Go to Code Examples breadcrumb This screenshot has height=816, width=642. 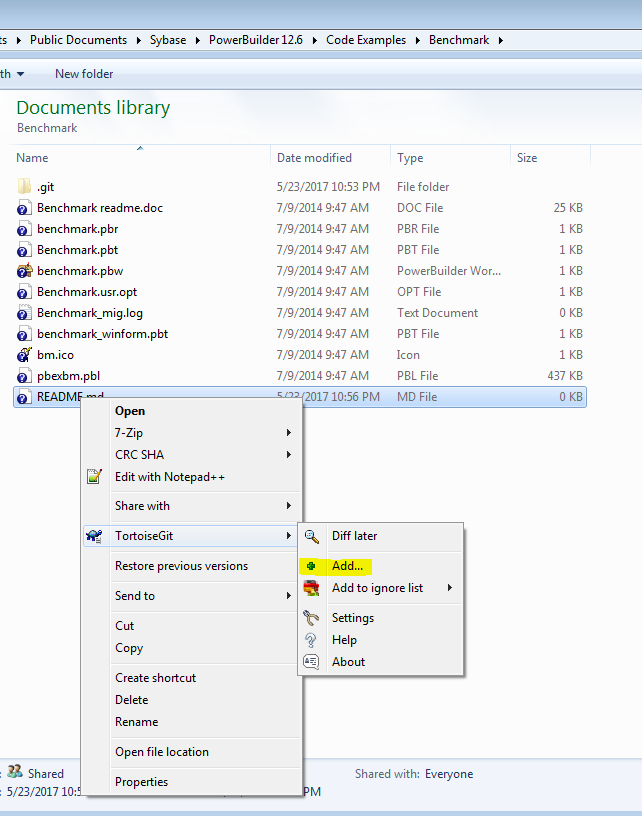tap(366, 40)
